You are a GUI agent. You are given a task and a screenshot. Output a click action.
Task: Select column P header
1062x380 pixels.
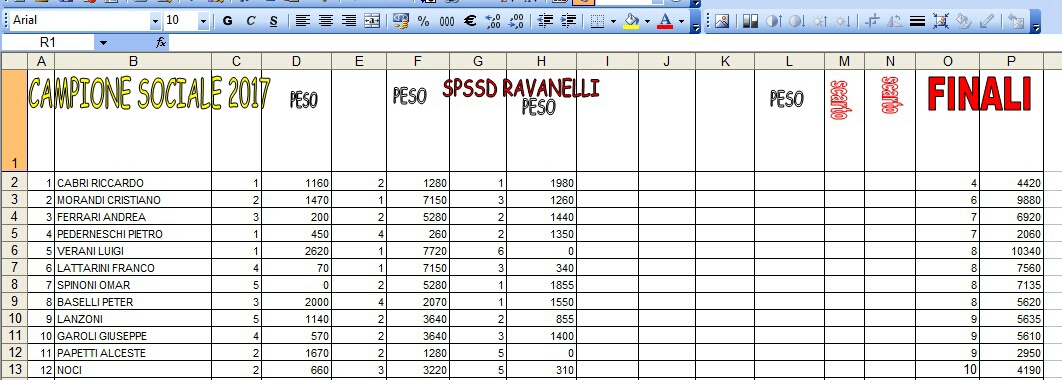coord(1011,61)
